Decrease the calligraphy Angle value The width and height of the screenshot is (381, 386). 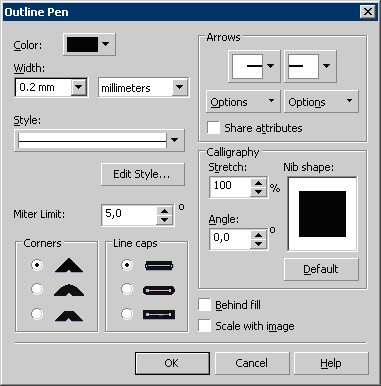[x=258, y=244]
